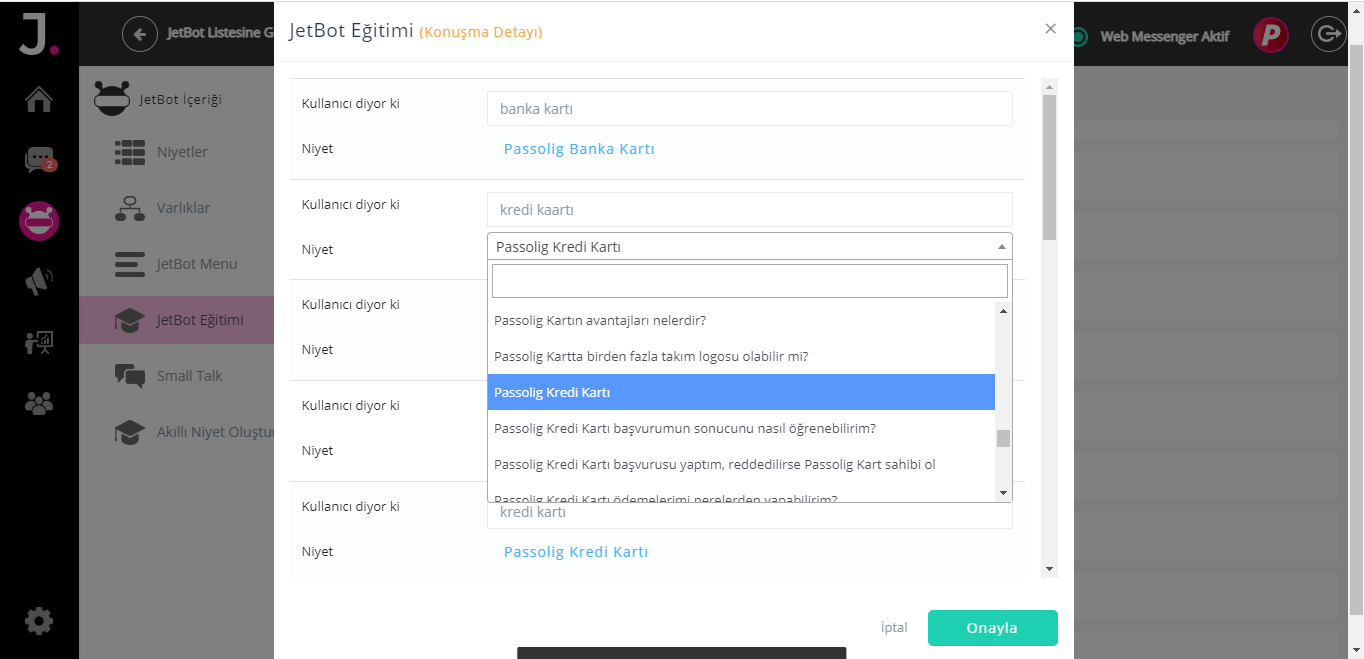
Task: Select option about birden fazla takım logosu
Action: point(741,356)
